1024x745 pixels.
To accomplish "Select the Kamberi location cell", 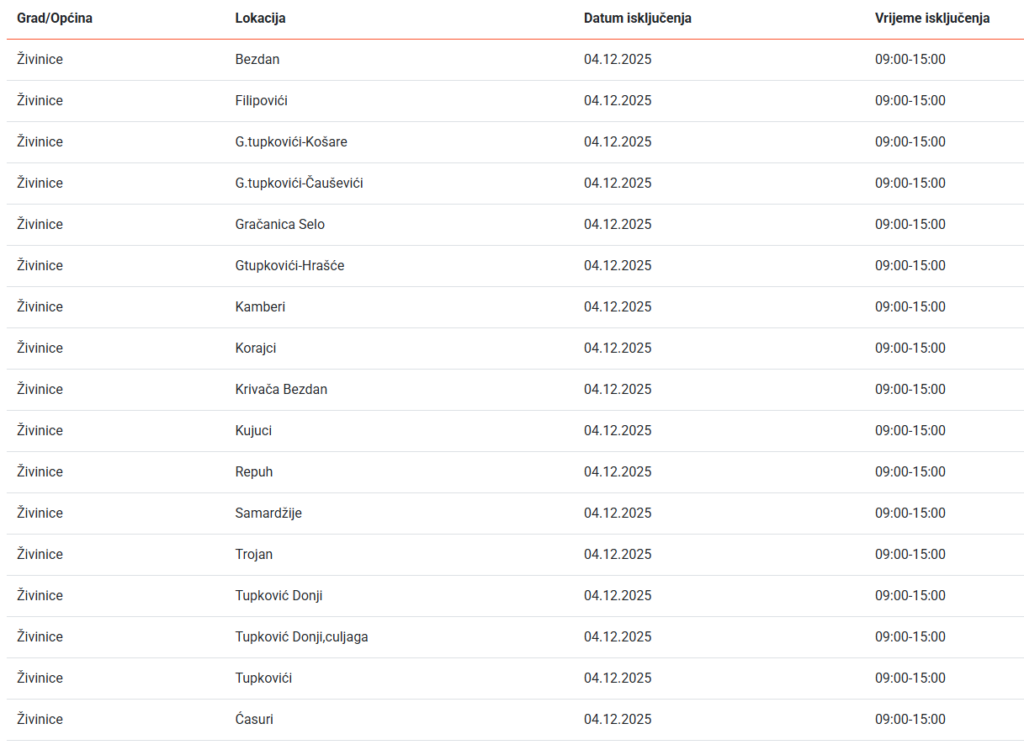I will click(x=260, y=307).
